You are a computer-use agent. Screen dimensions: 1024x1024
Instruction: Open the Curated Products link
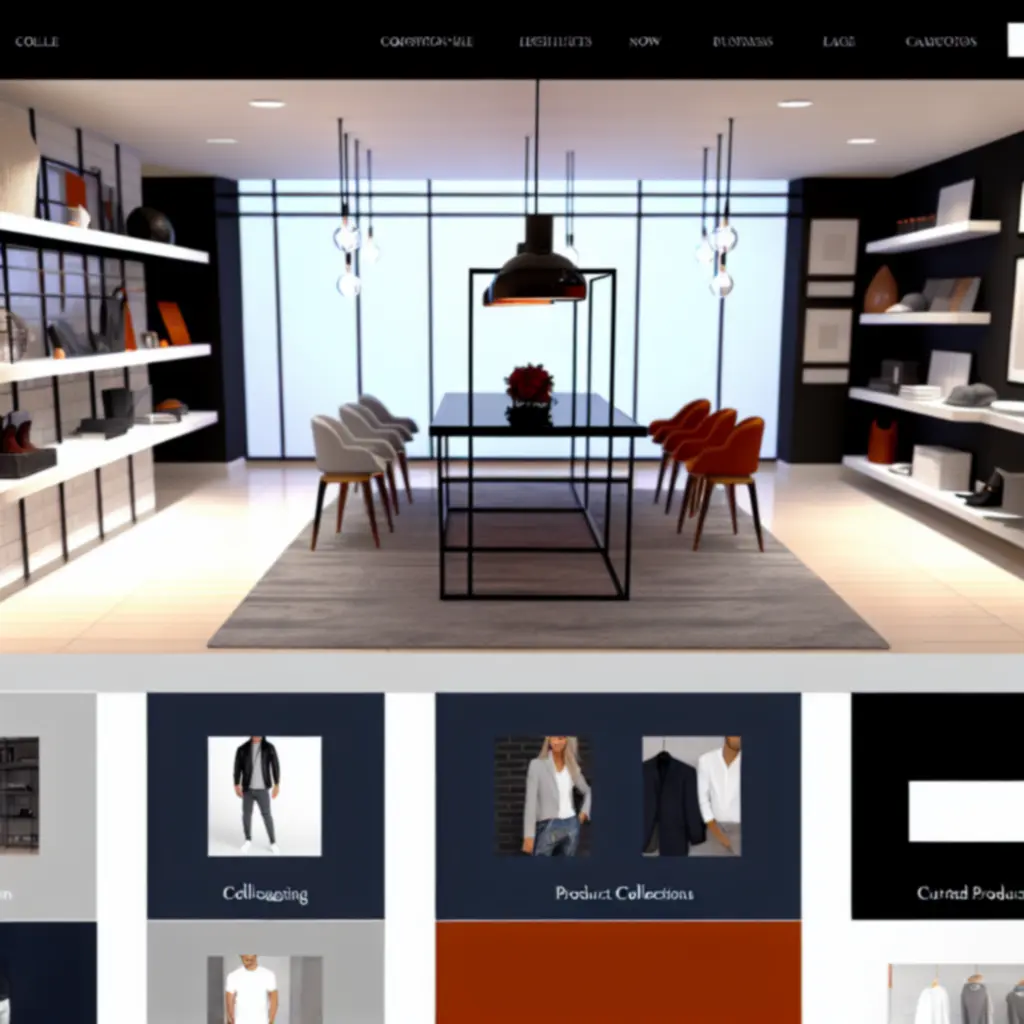[969, 893]
